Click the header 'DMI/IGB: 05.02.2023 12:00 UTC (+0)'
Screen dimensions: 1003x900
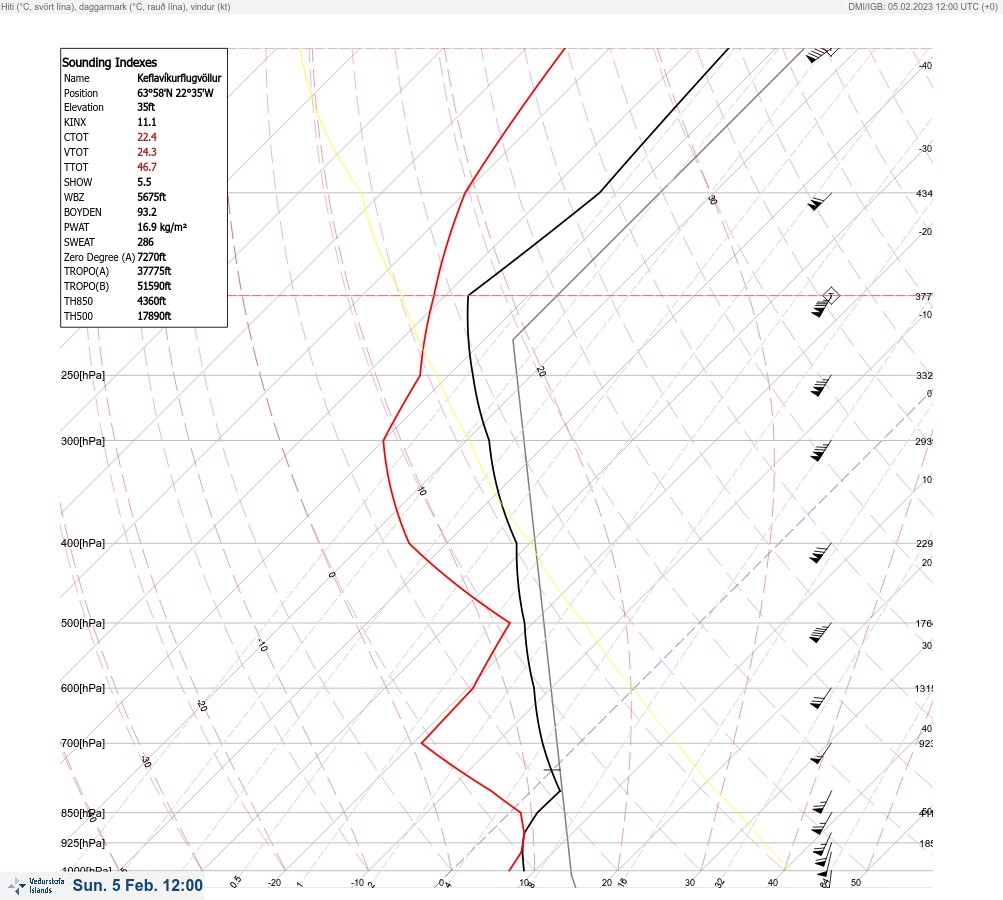[922, 6]
